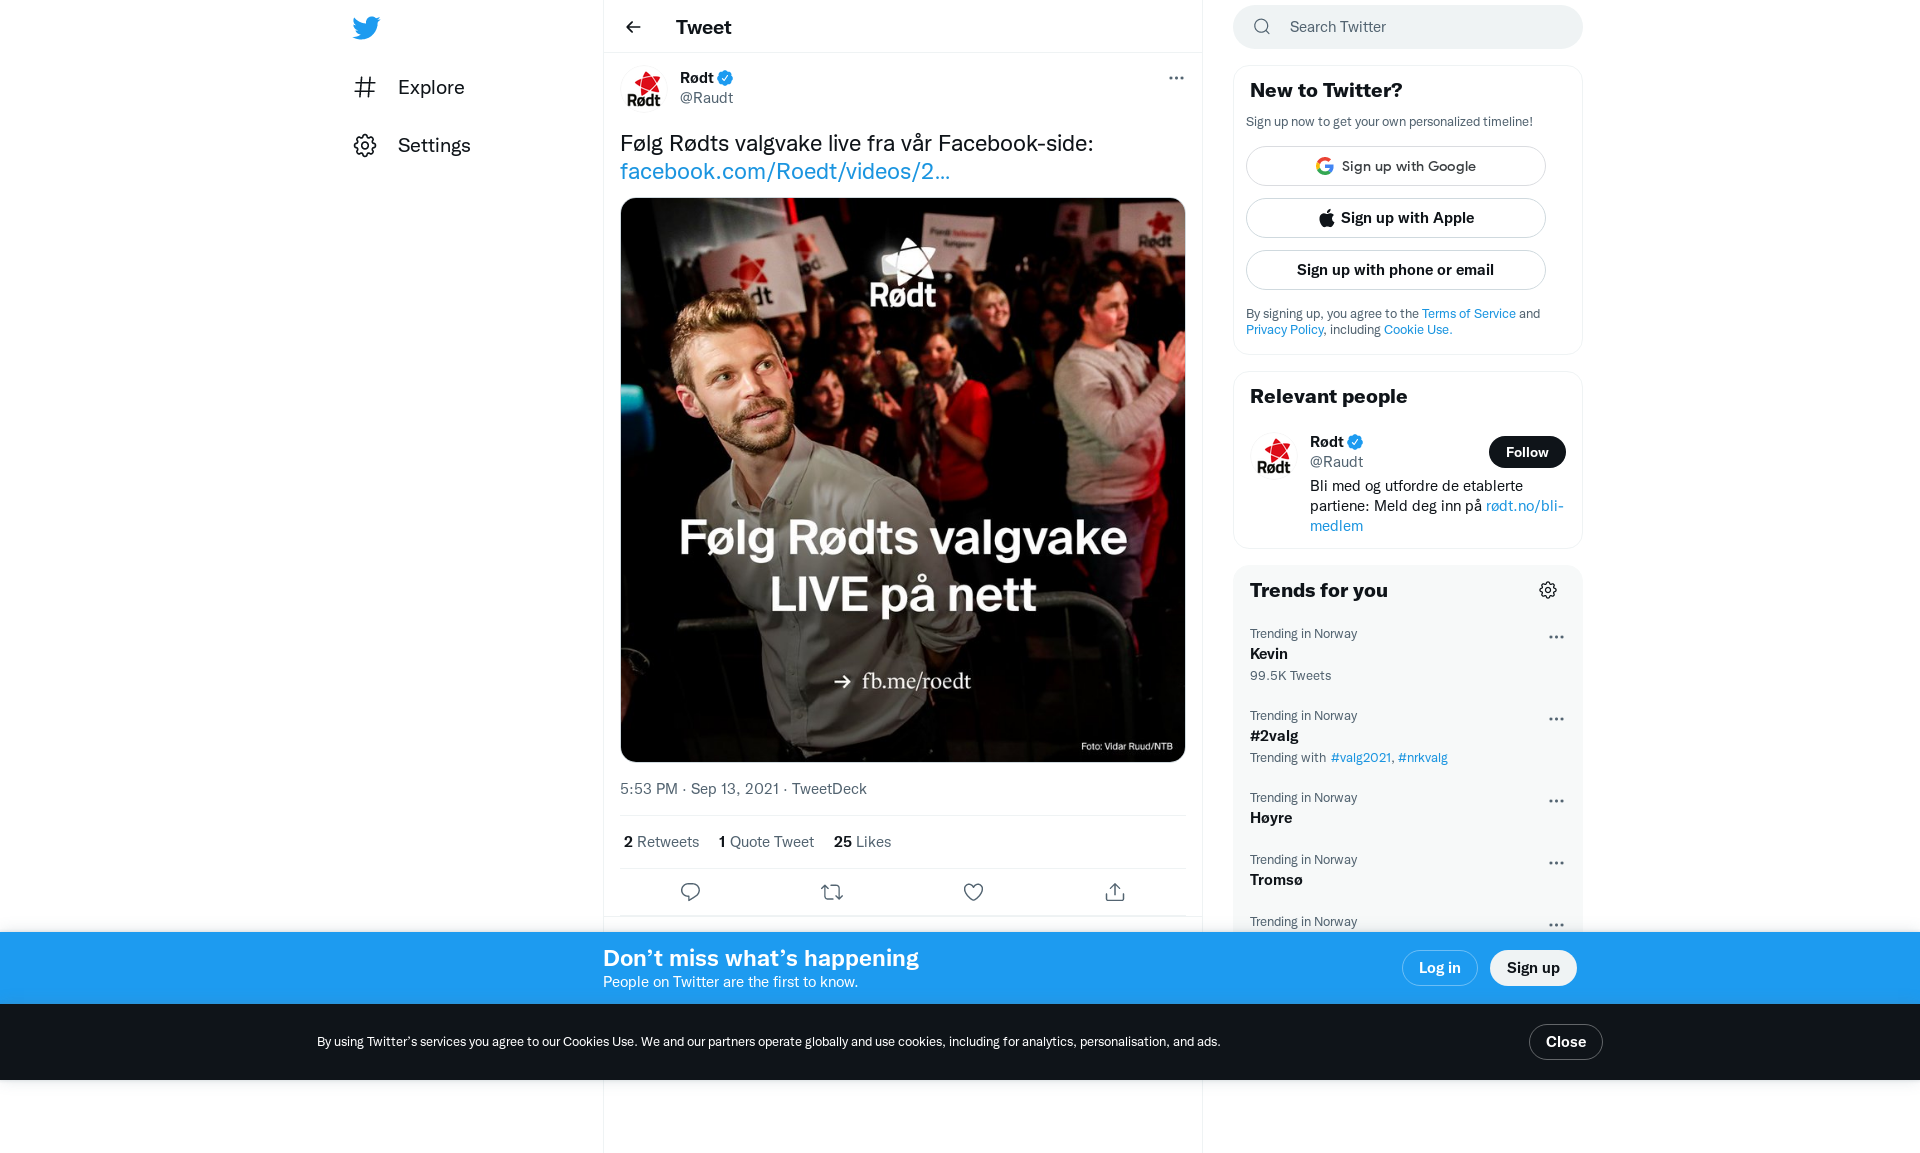Screen dimensions: 1920x1153
Task: Open Explore from the sidebar
Action: pyautogui.click(x=409, y=87)
